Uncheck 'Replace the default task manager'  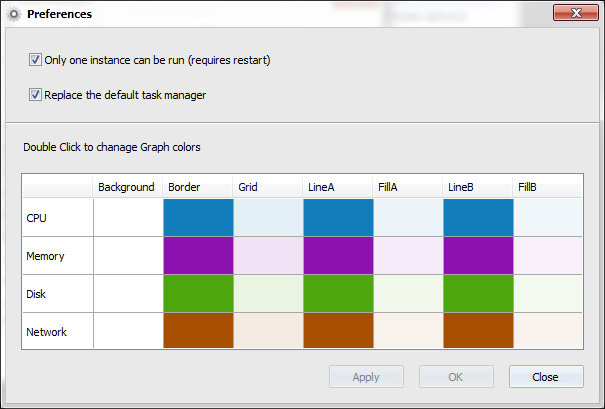36,95
